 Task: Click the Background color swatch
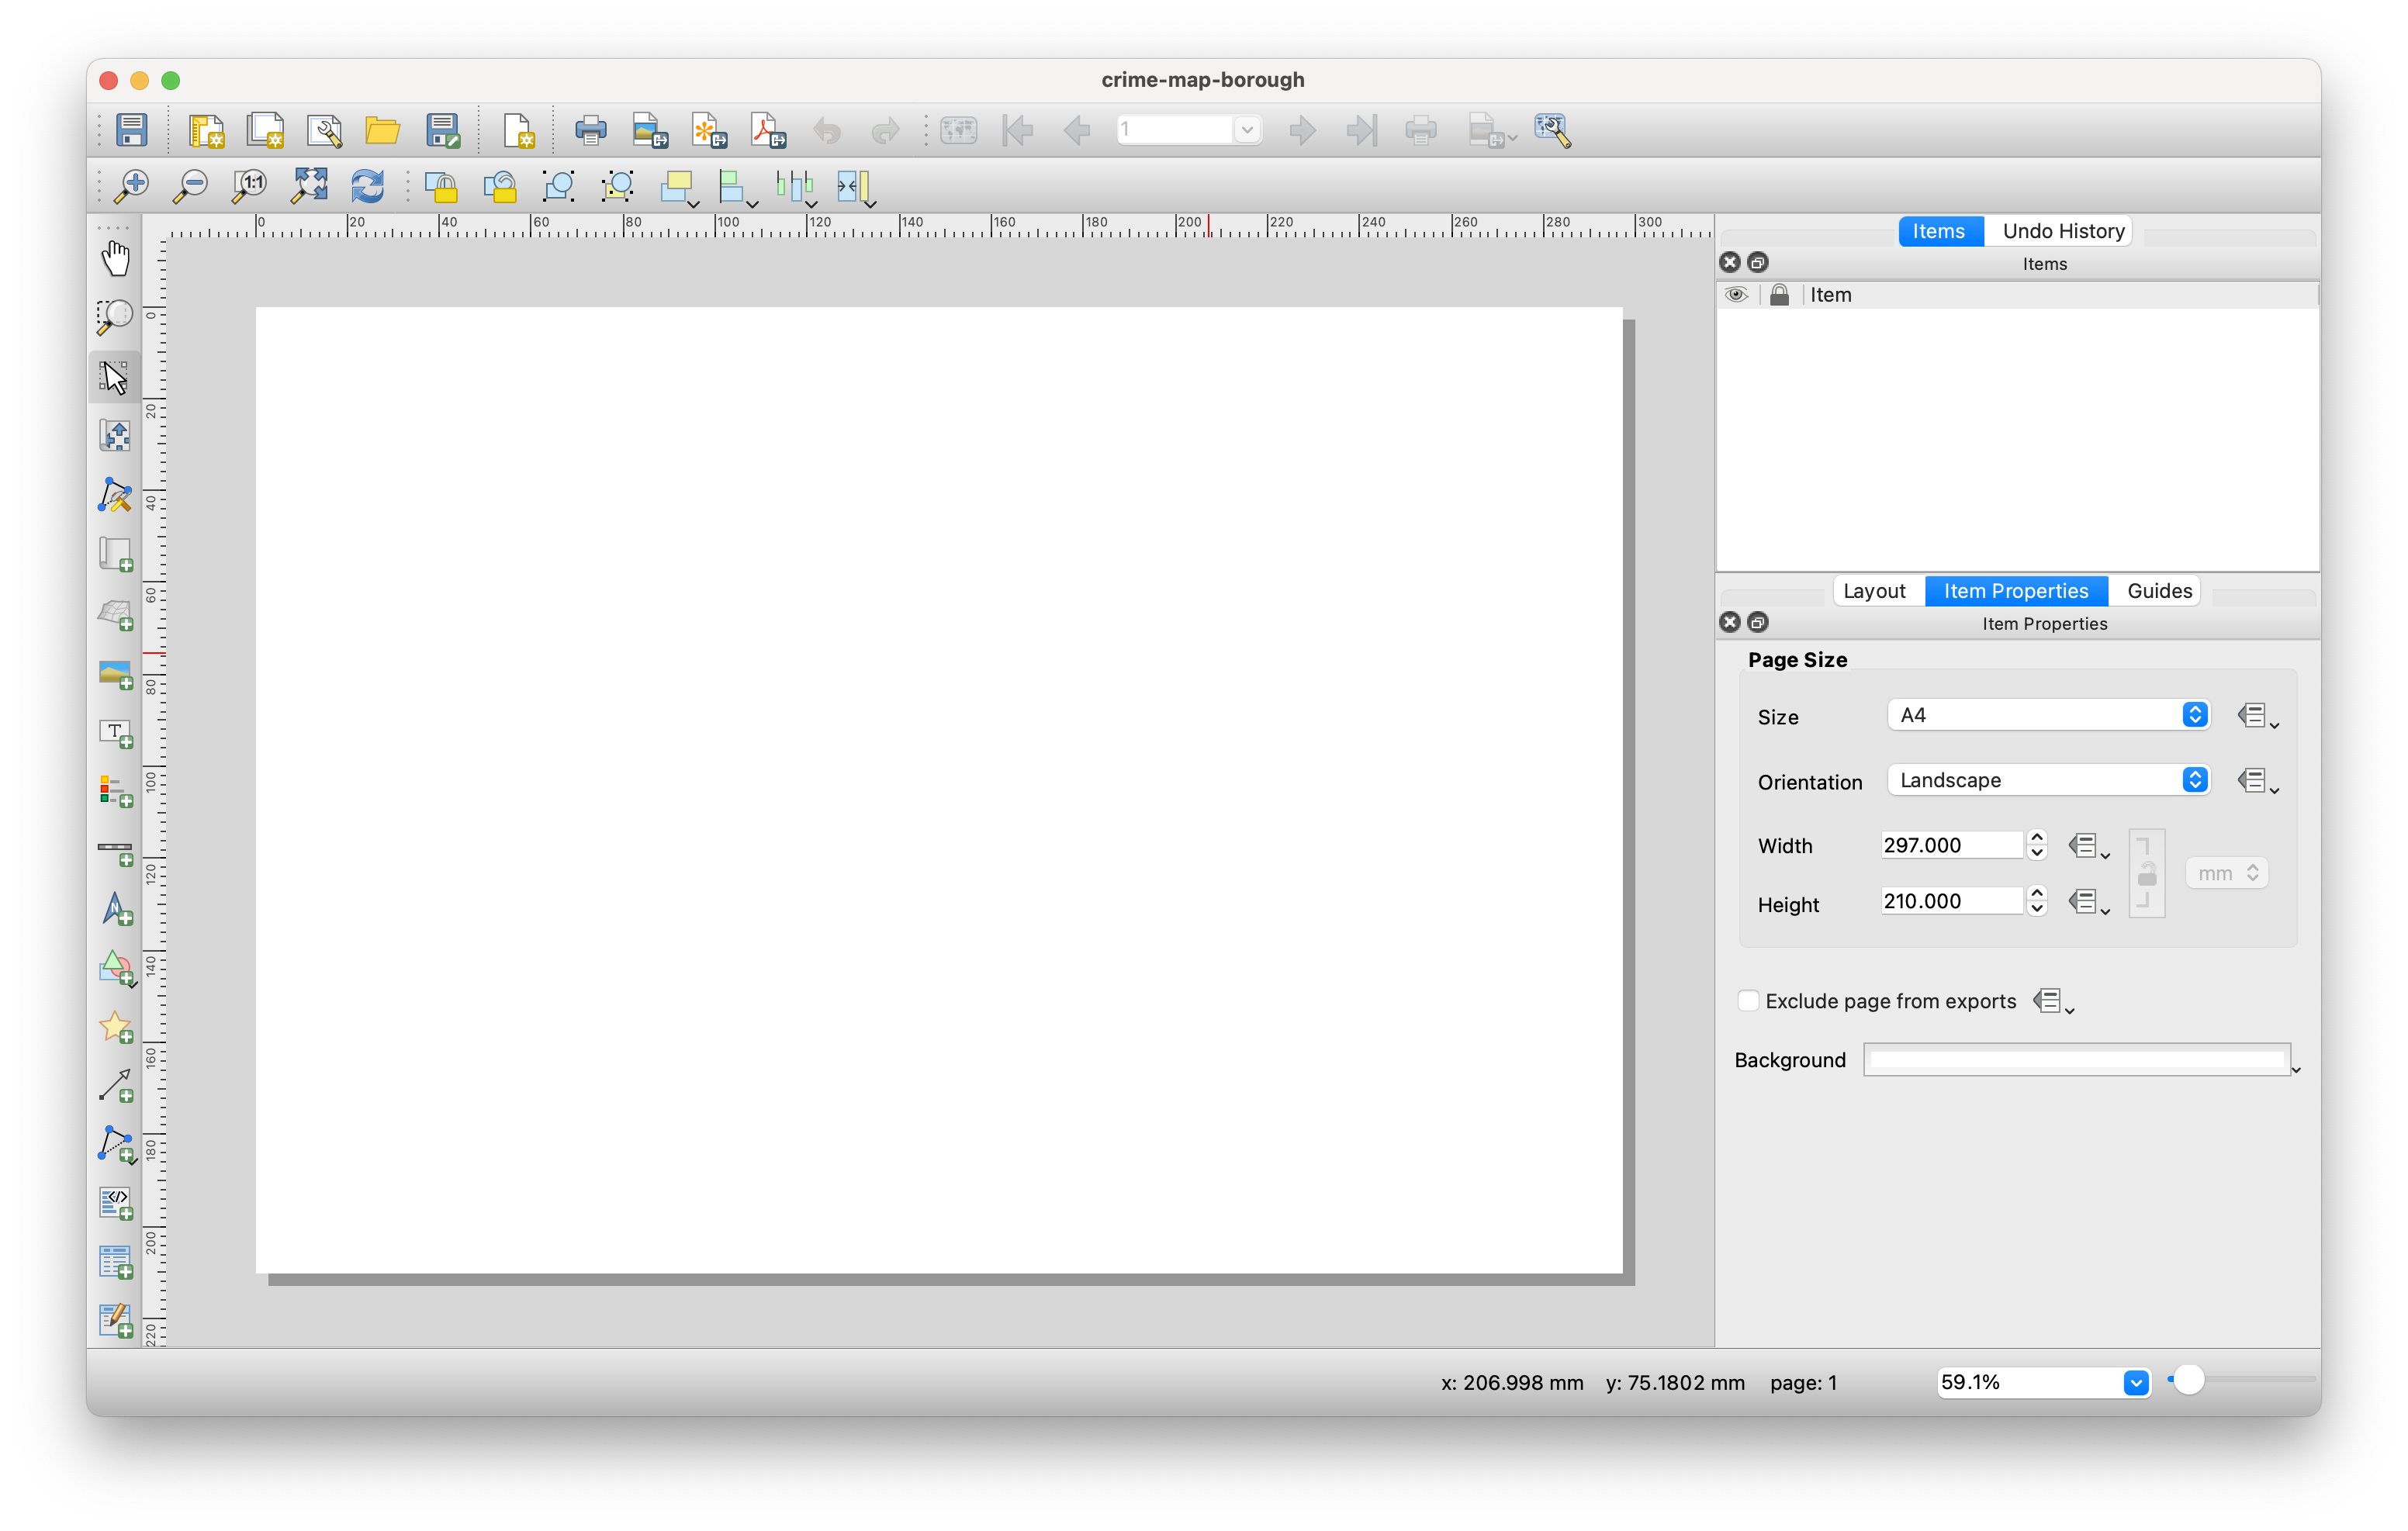point(2078,1060)
